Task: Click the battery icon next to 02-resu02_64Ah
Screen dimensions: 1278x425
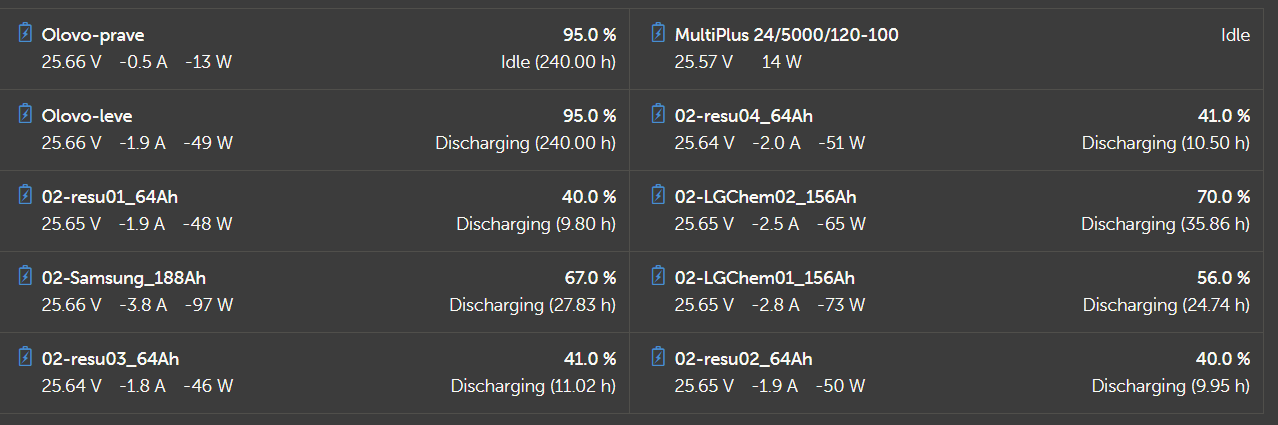Action: tap(658, 358)
